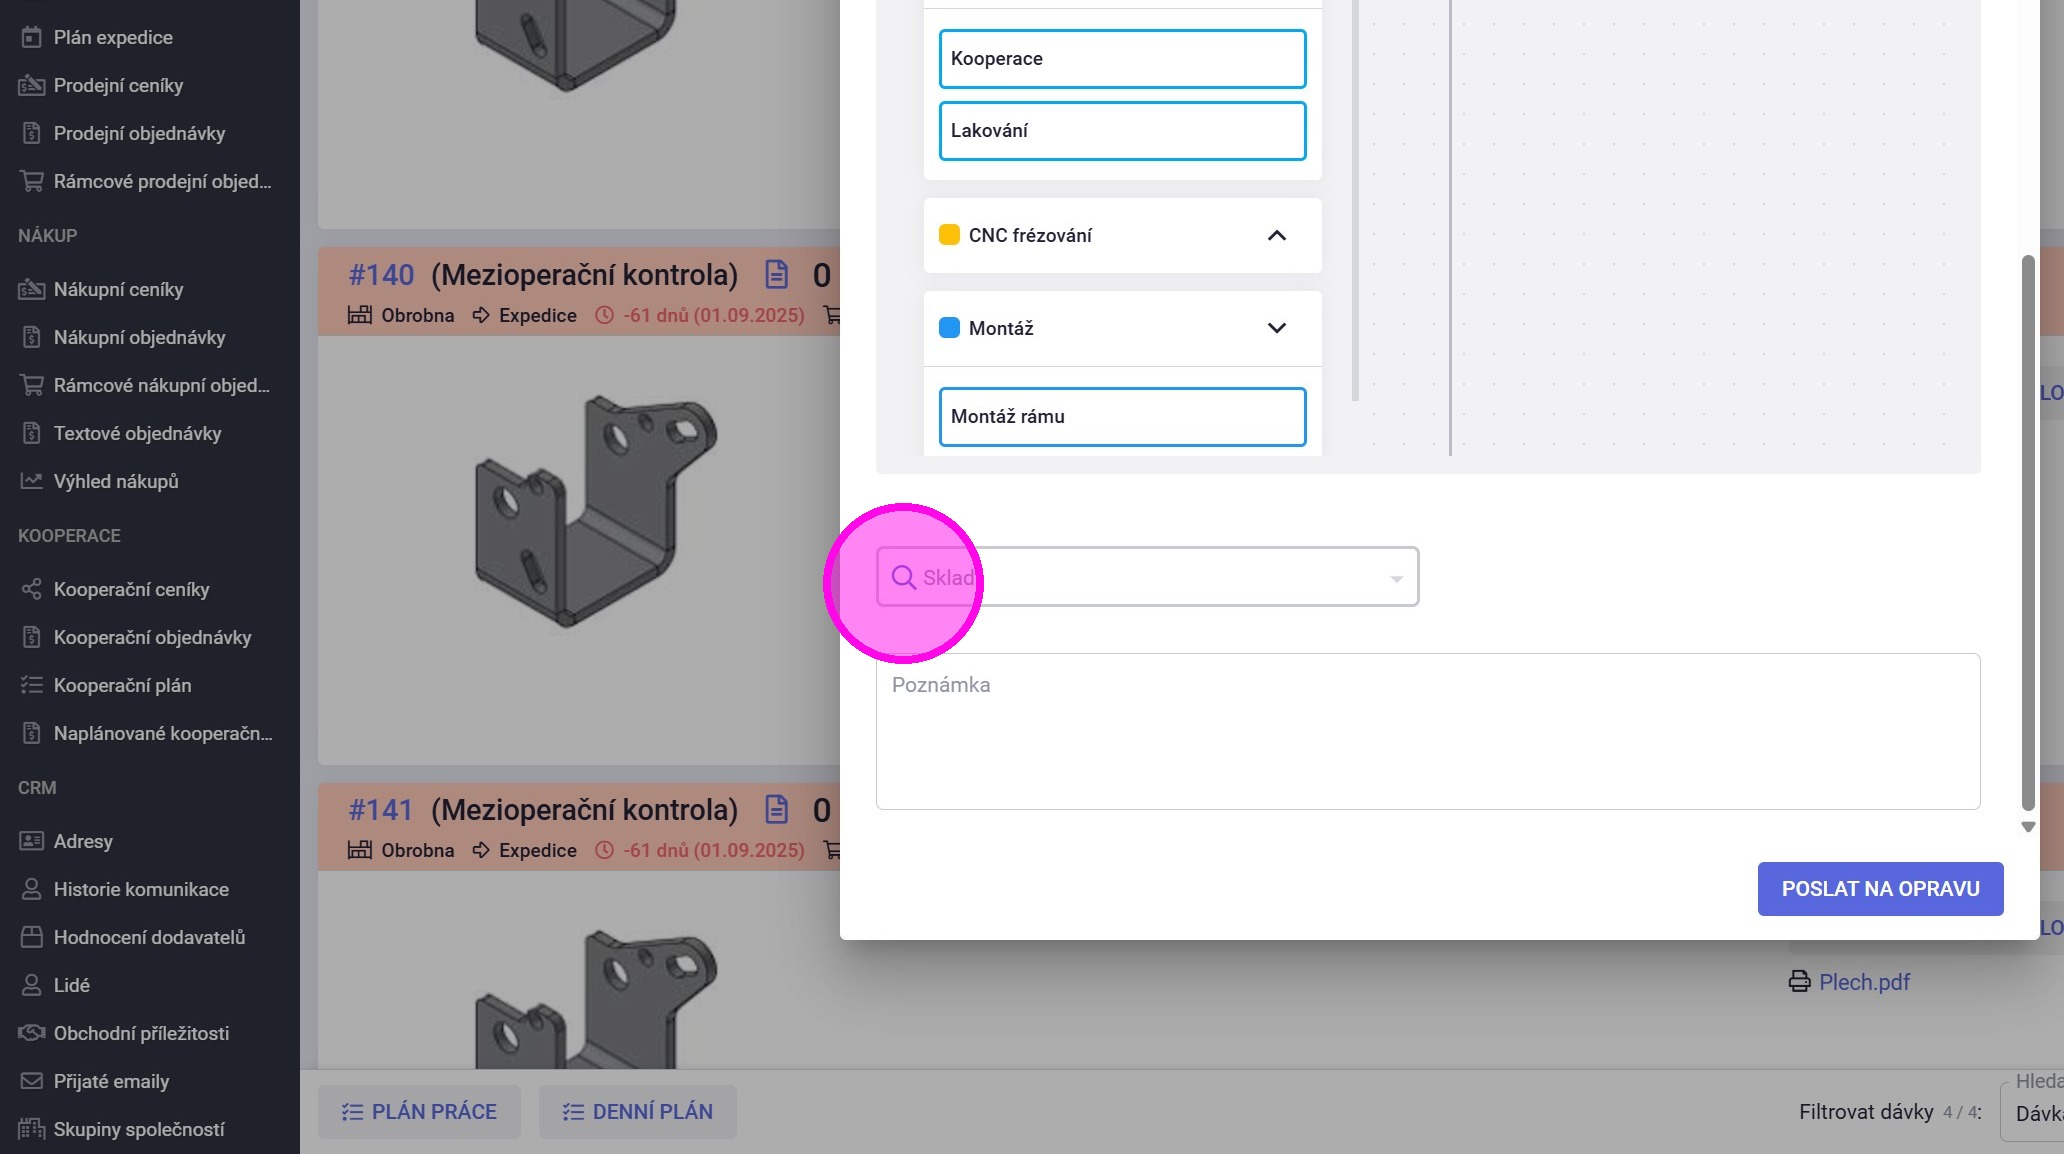This screenshot has height=1154, width=2064.
Task: Open Nákupní objednávky in sidebar
Action: pyautogui.click(x=139, y=337)
